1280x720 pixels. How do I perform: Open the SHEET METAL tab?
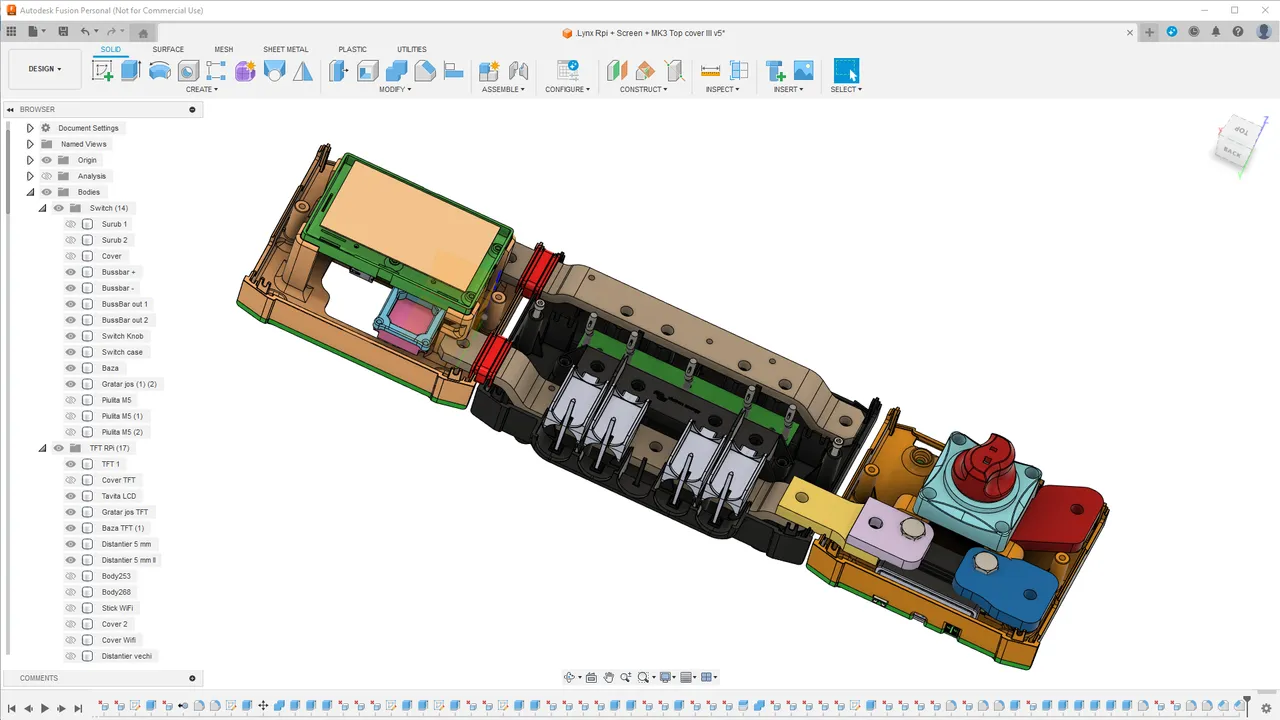[x=286, y=49]
